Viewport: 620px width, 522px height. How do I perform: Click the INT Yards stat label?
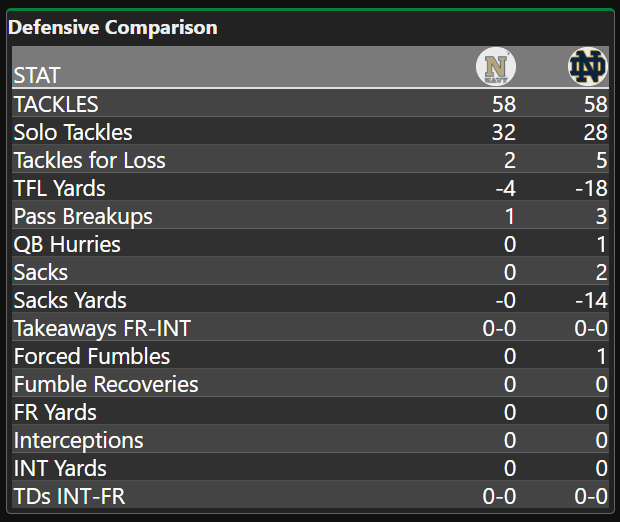[x=60, y=468]
